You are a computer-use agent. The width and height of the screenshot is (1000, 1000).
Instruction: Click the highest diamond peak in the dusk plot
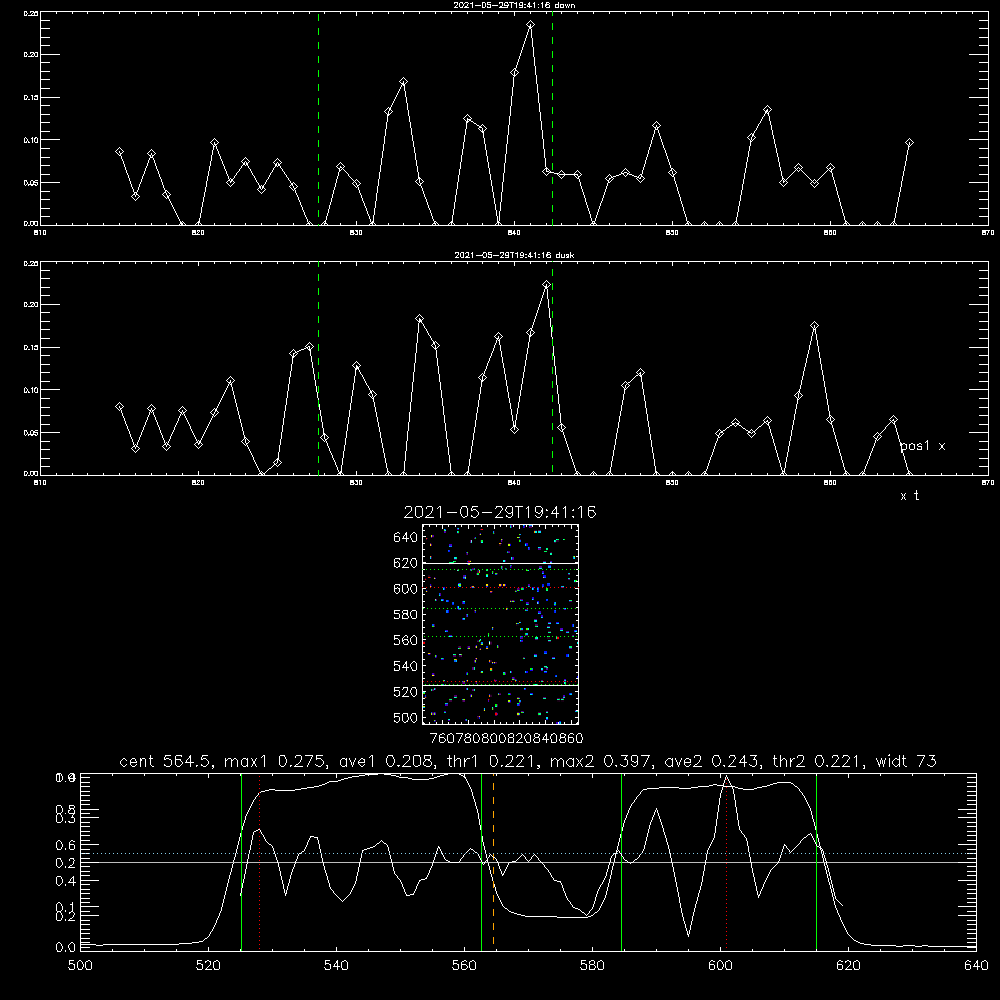[x=546, y=284]
